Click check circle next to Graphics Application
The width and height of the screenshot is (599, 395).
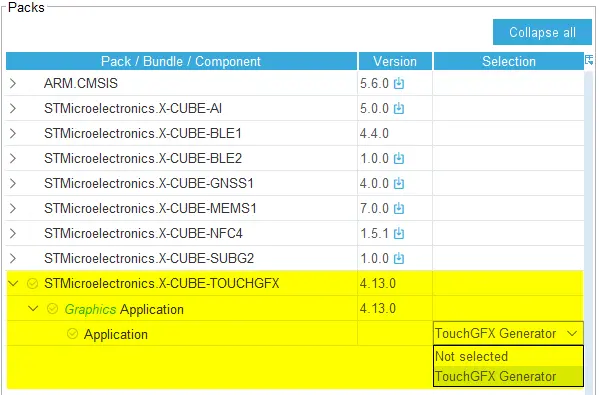[52, 309]
